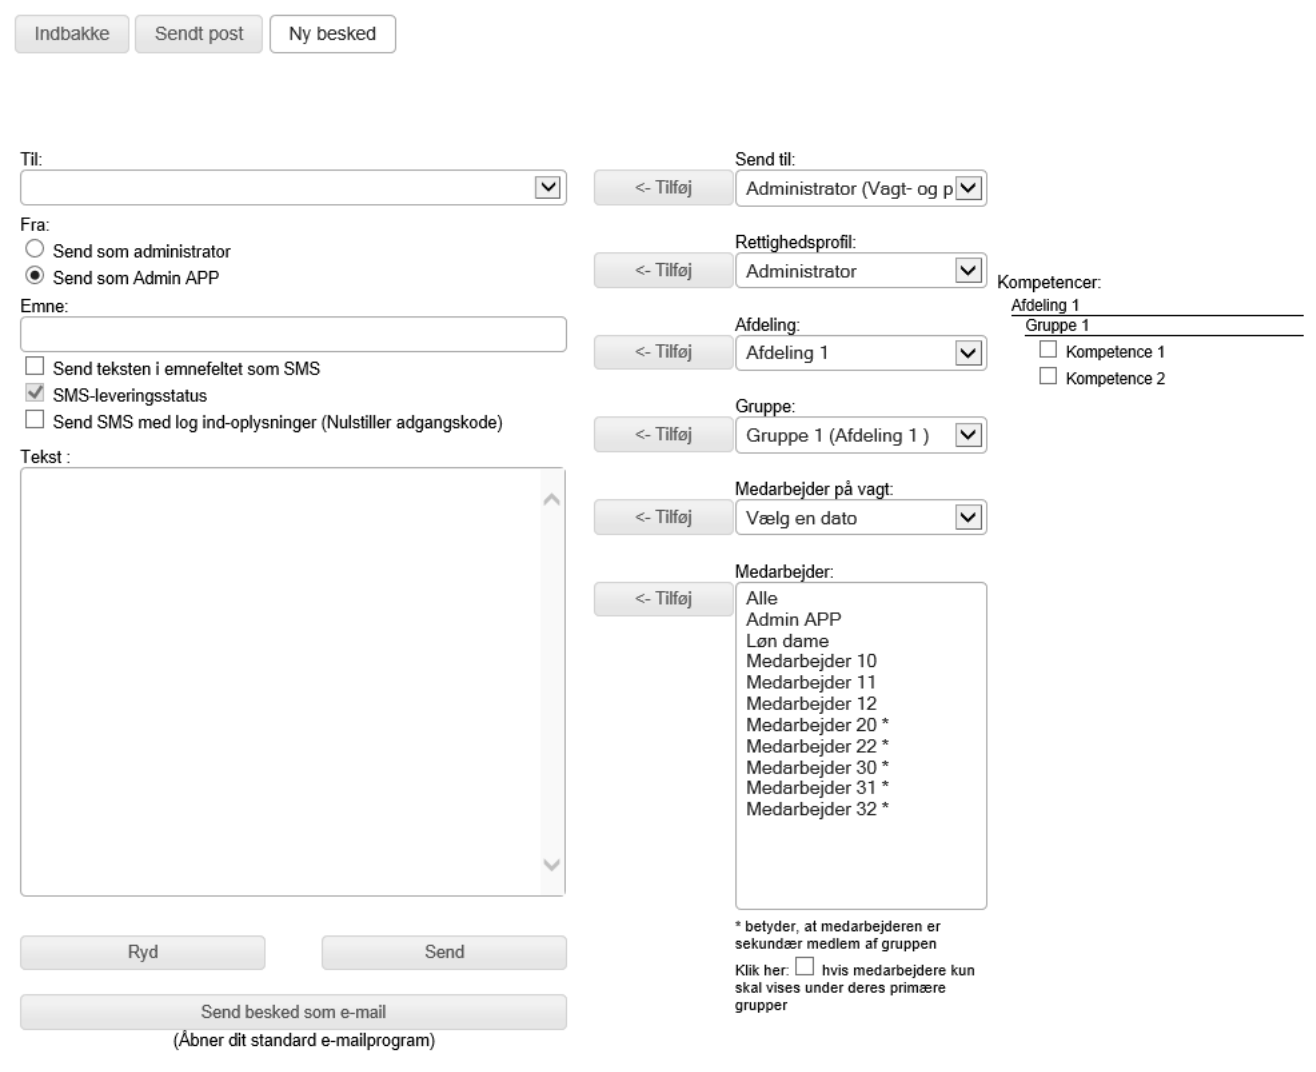Viewport: 1316px width, 1072px height.
Task: Click inside the Tekst message area
Action: pos(280,680)
